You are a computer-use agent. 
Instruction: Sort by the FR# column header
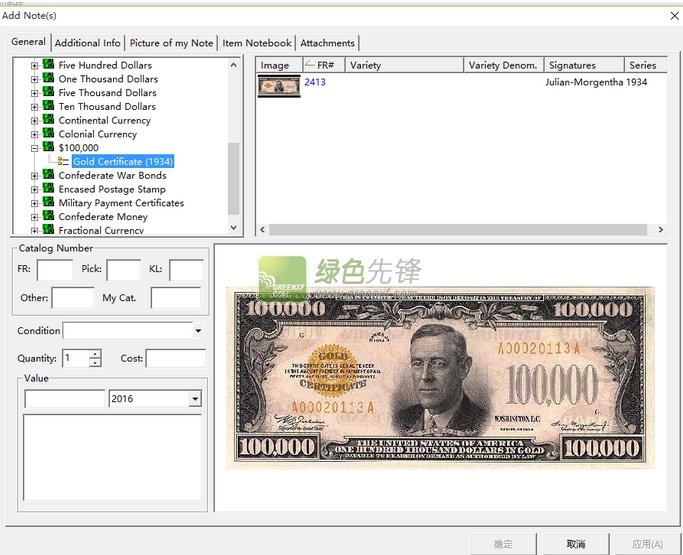[324, 65]
